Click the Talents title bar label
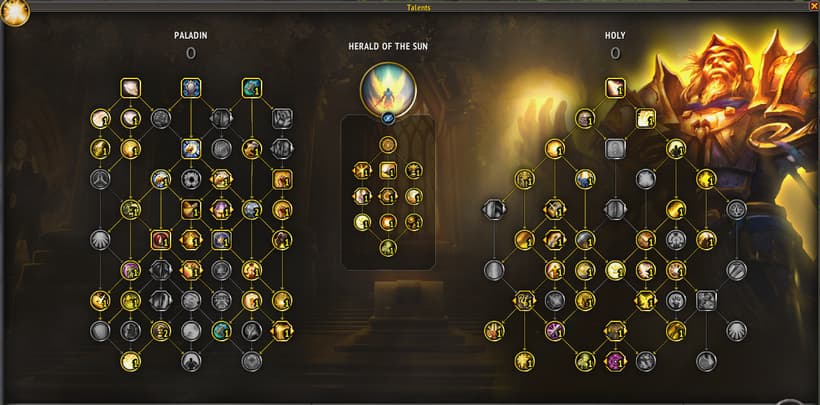The image size is (820, 405). click(418, 7)
